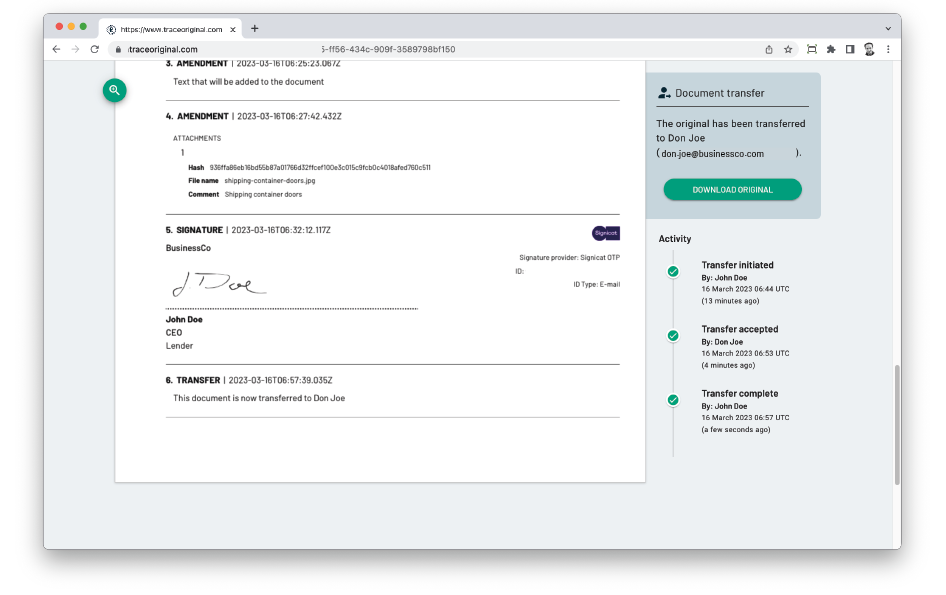Open the user profile avatar
The height and width of the screenshot is (595, 946).
(869, 49)
